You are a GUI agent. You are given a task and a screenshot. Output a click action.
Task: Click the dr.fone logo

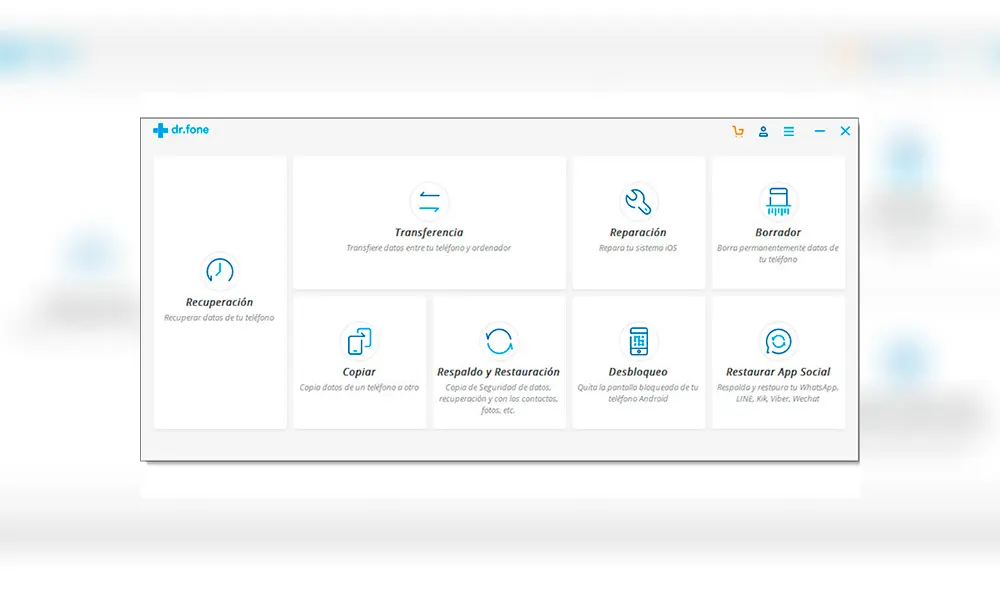[x=181, y=130]
